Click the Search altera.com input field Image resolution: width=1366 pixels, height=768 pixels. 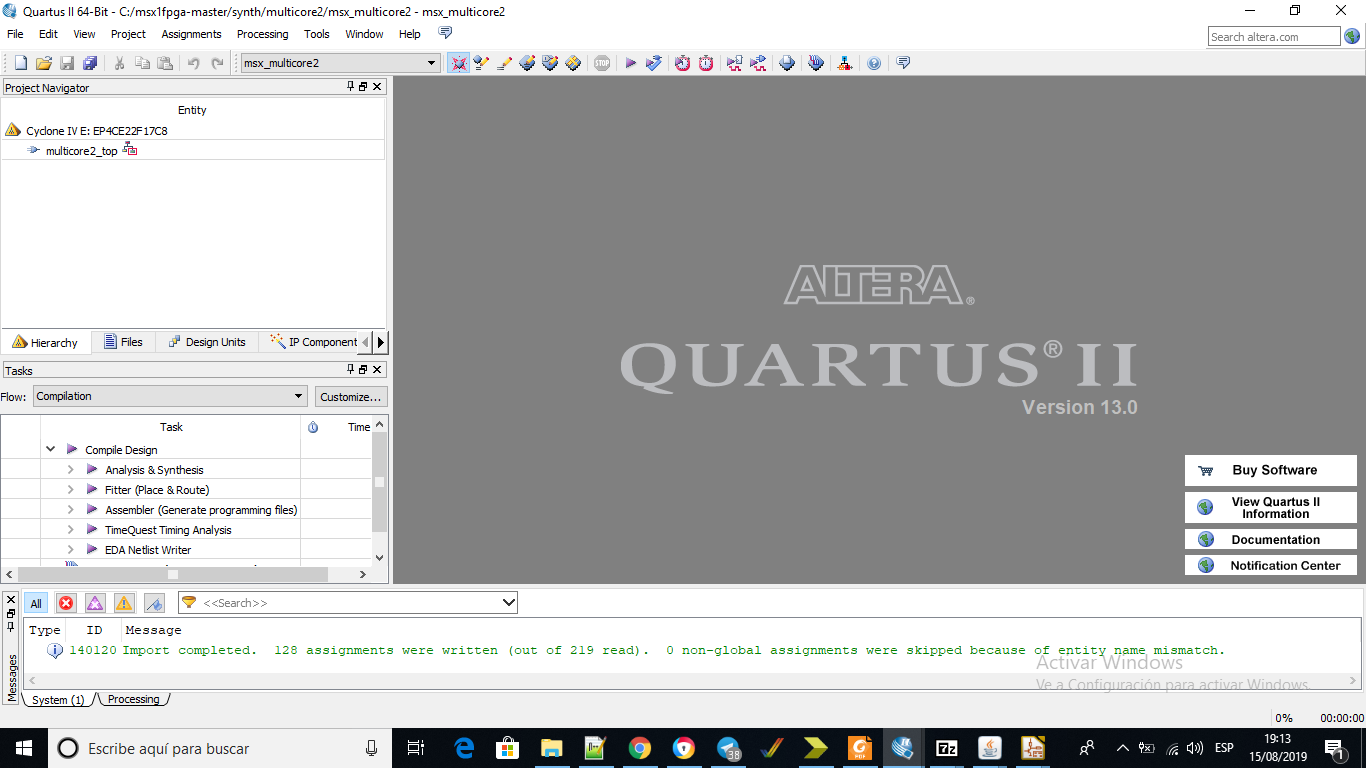[x=1273, y=37]
